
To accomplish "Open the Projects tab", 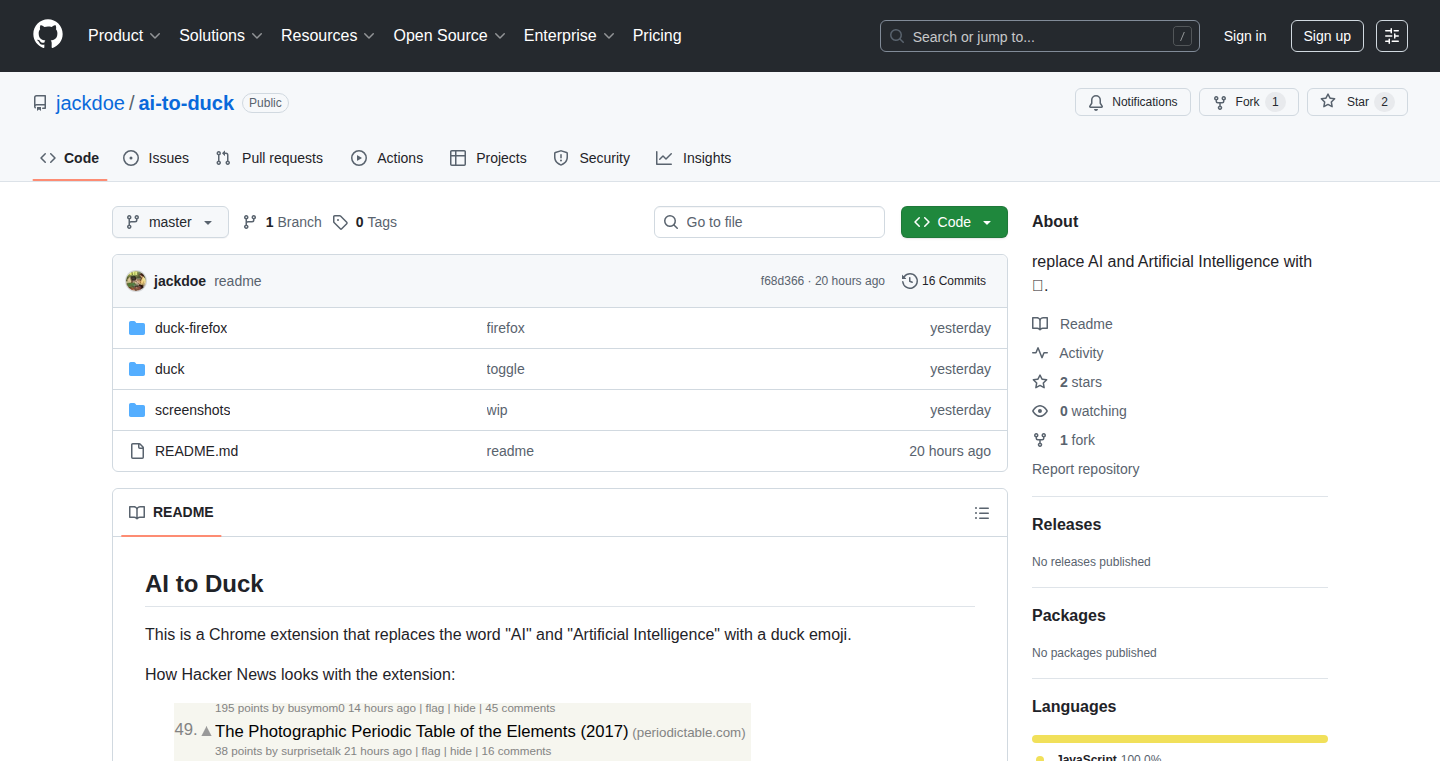I will (x=488, y=158).
